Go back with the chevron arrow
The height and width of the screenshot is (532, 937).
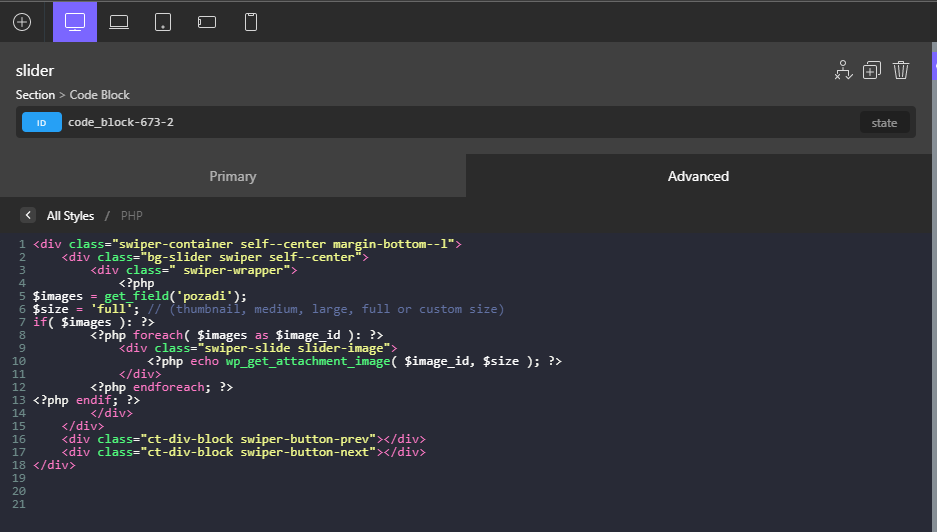point(27,215)
